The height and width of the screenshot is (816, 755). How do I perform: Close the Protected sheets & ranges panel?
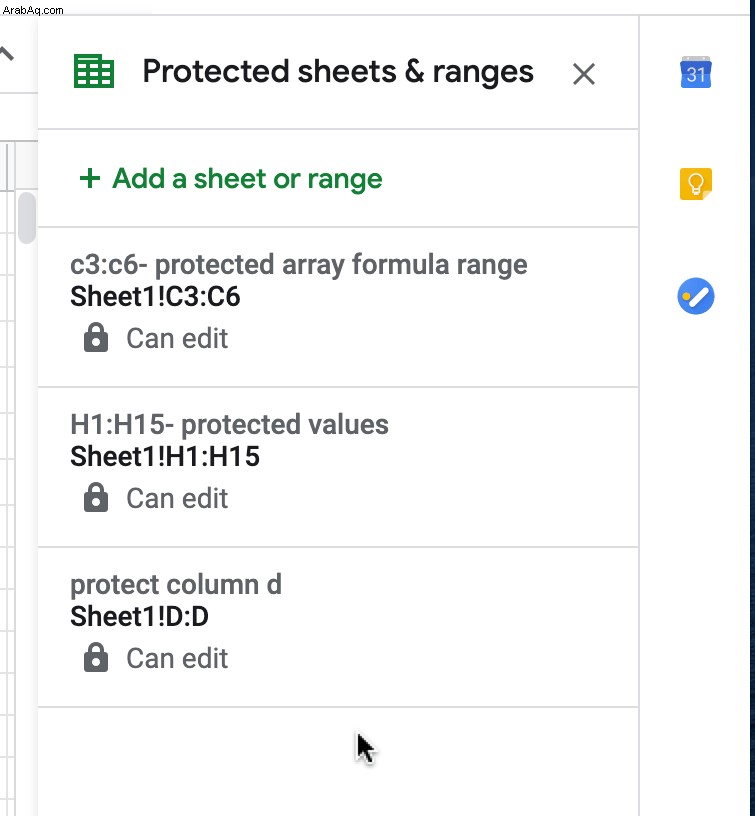pyautogui.click(x=584, y=74)
